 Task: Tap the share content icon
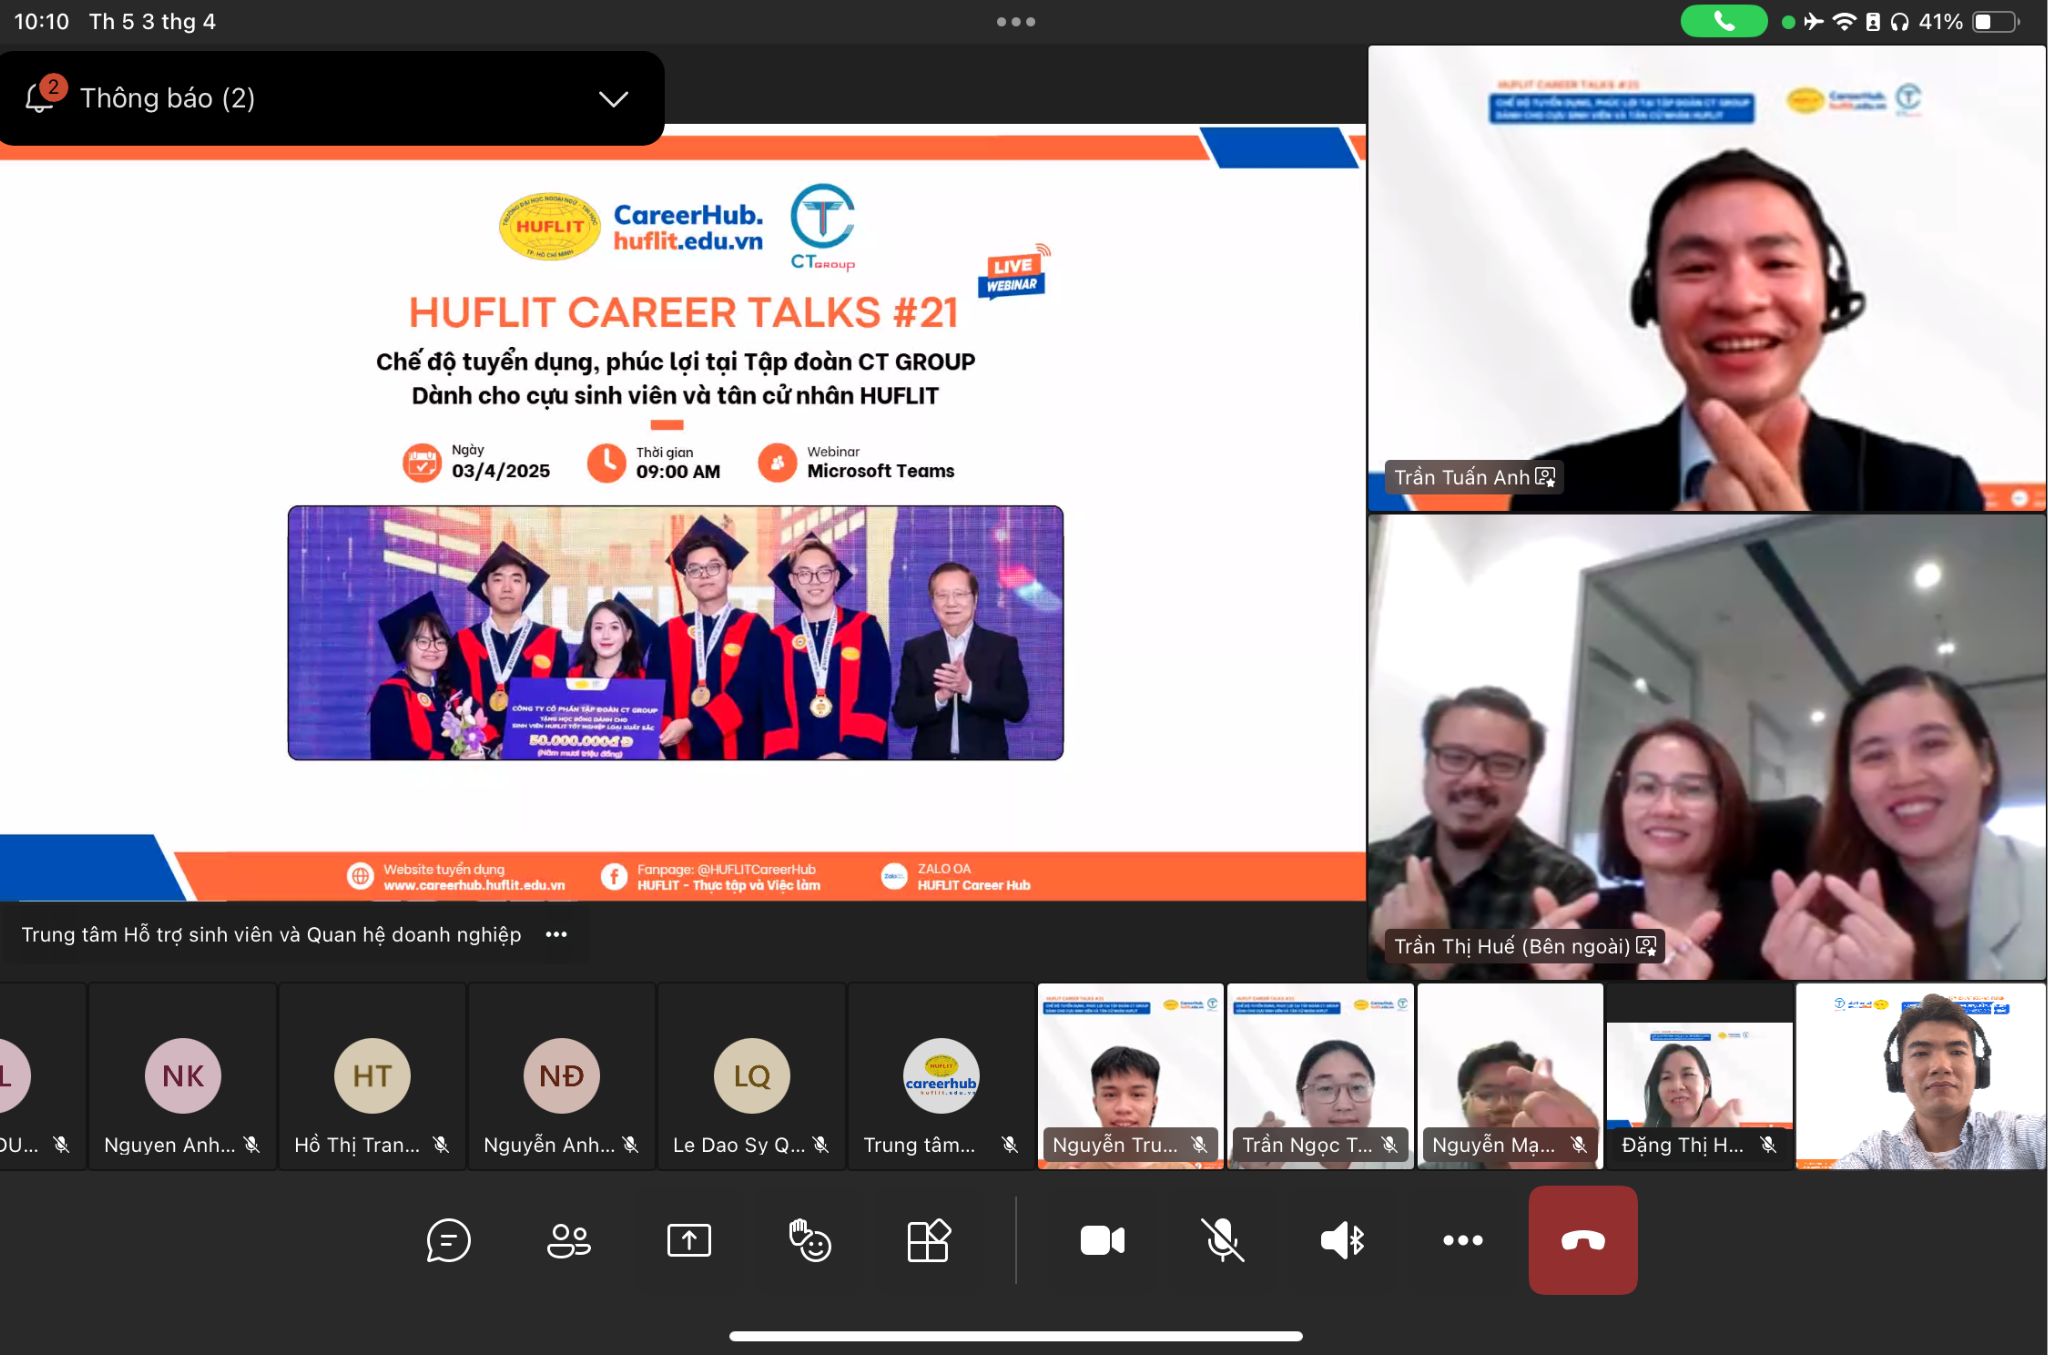click(x=689, y=1241)
